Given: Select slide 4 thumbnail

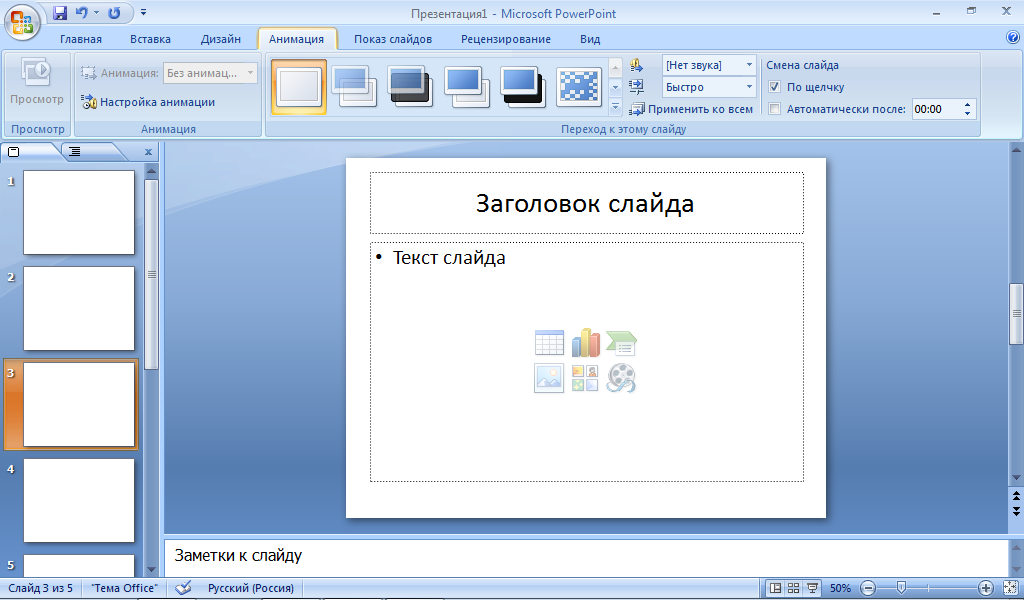Looking at the screenshot, I should pyautogui.click(x=79, y=500).
